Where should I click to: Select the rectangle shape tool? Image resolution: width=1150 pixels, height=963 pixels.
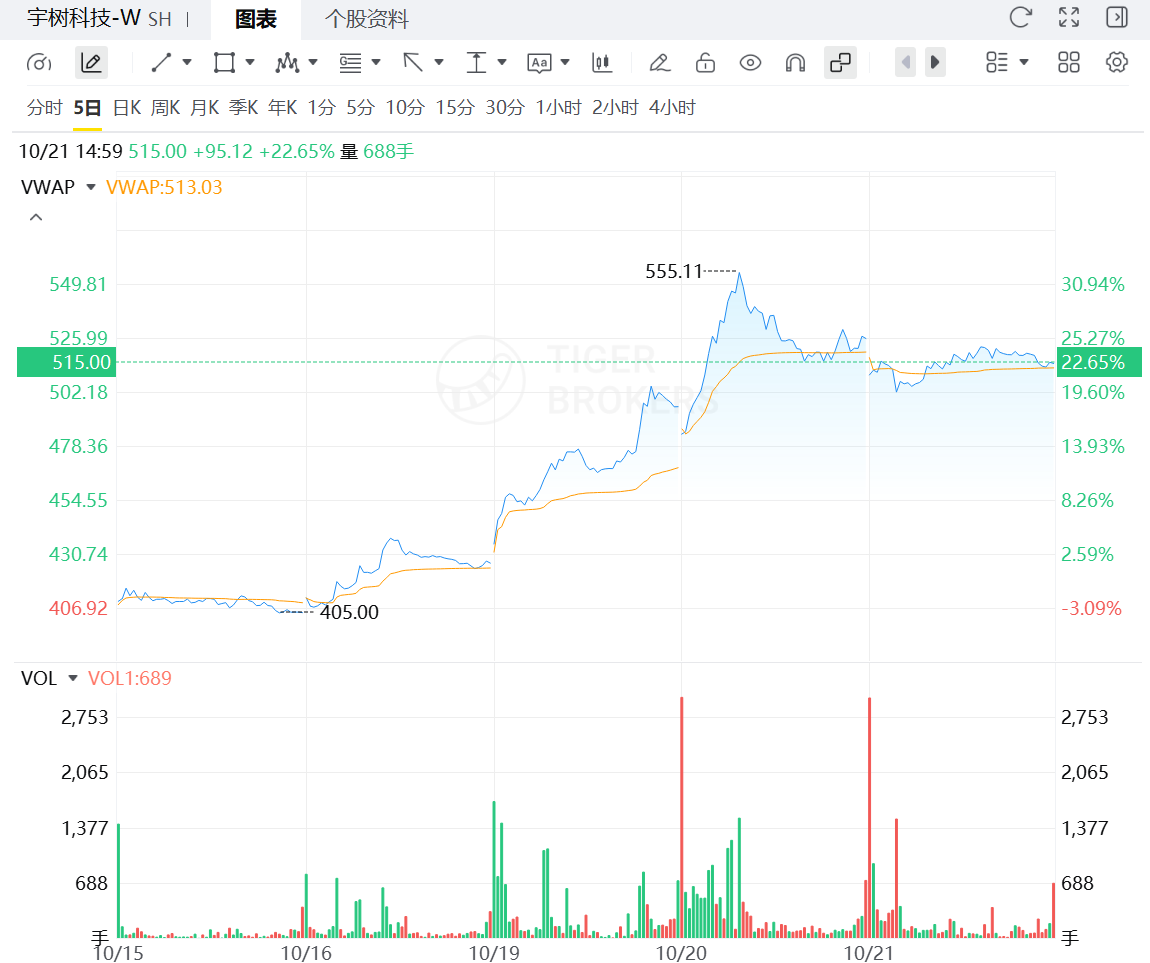tap(224, 63)
